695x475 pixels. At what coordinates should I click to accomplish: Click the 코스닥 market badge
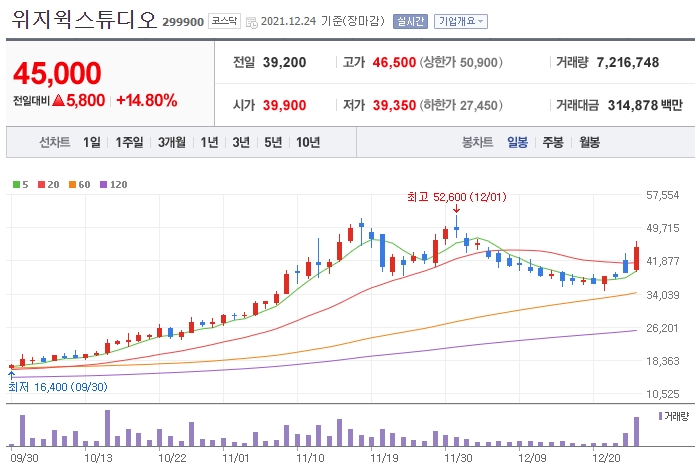(224, 21)
